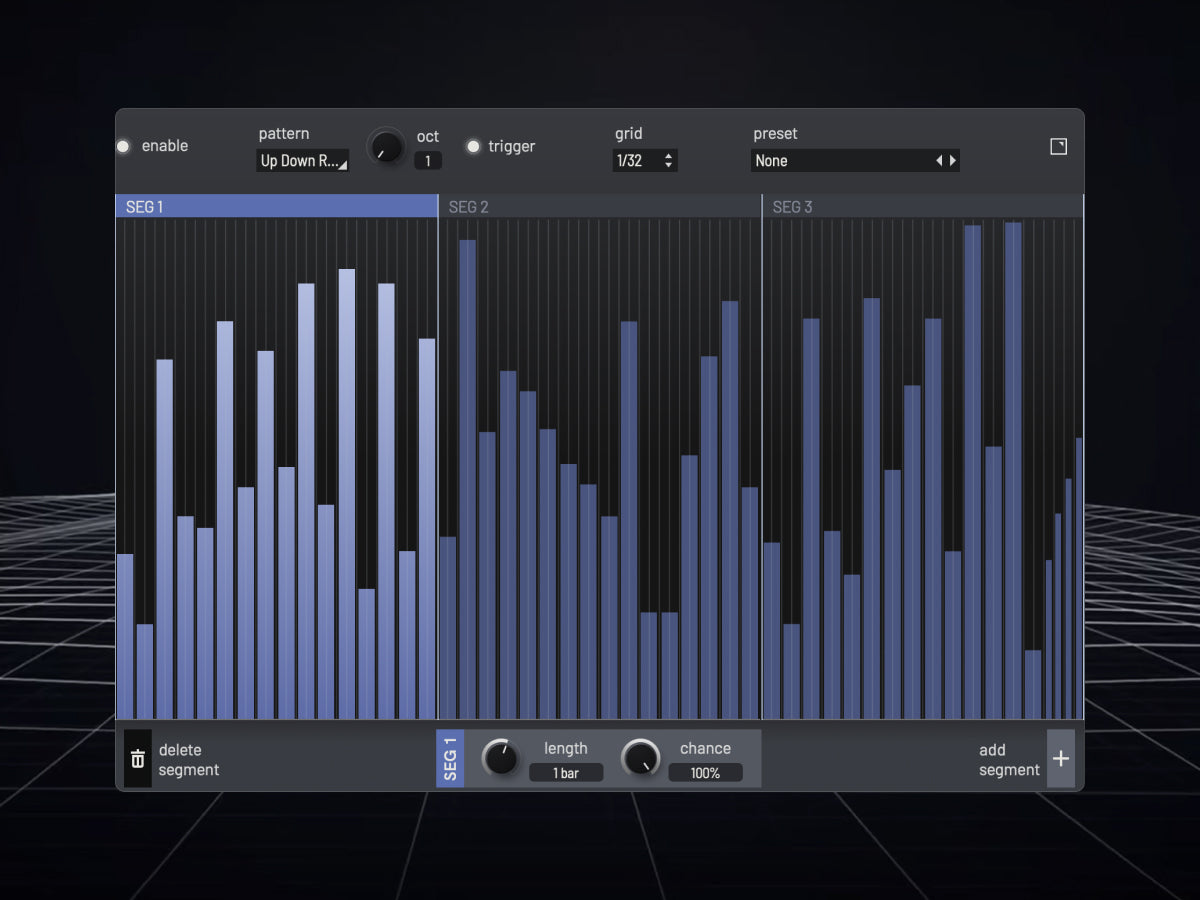Image resolution: width=1200 pixels, height=900 pixels.
Task: Click the length value field showing 1 bar
Action: 566,773
